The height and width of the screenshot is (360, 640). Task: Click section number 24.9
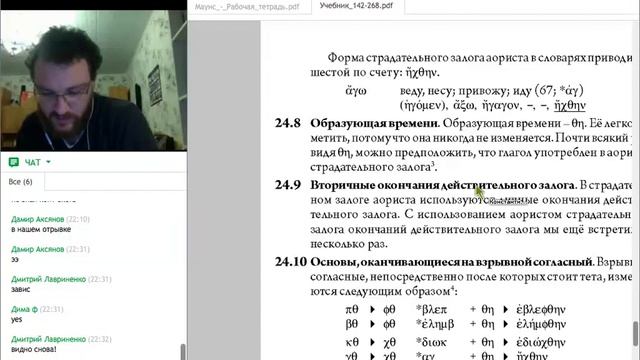pos(287,185)
